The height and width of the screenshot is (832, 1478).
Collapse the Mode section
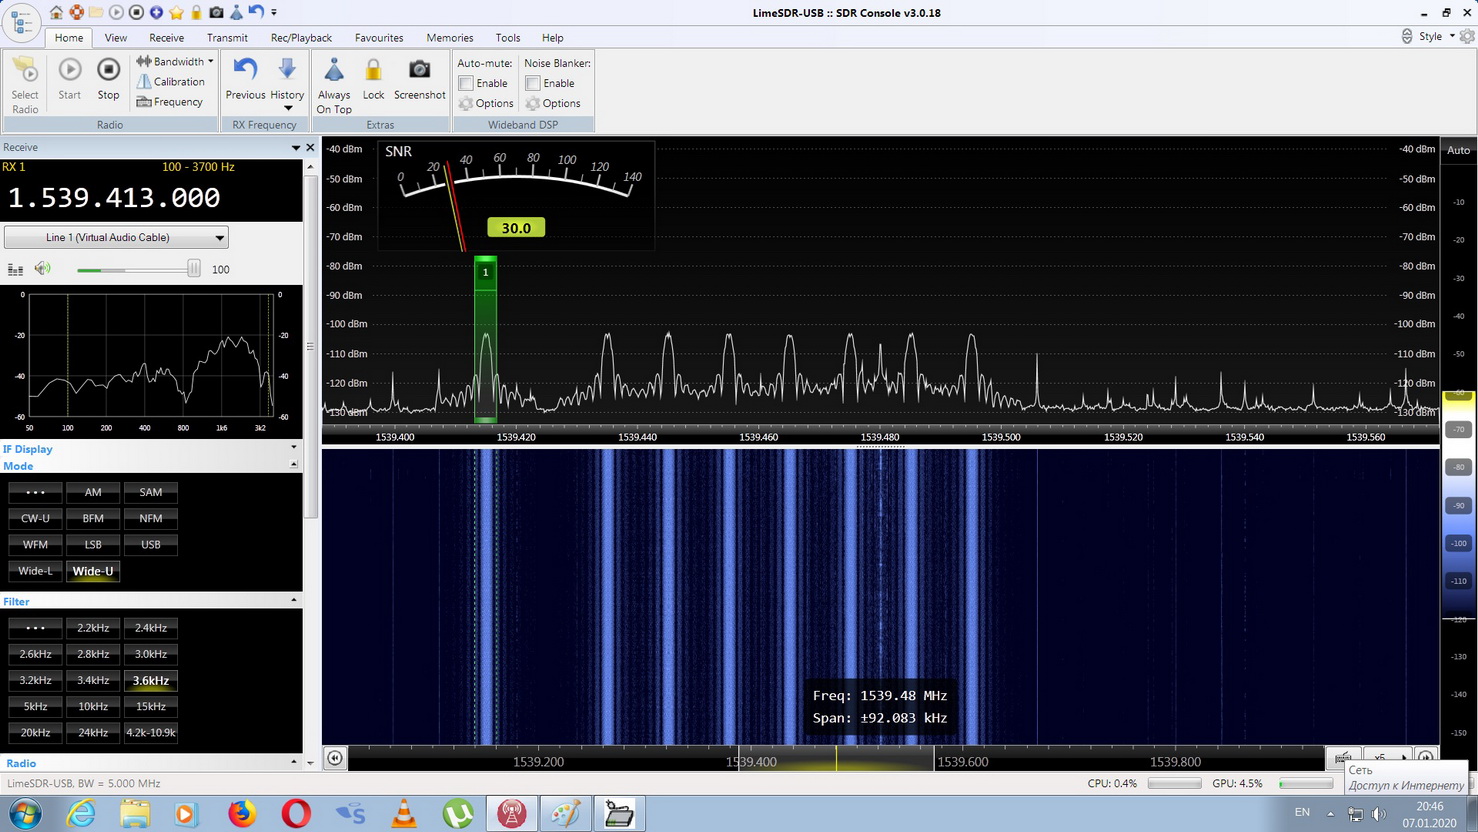point(294,465)
